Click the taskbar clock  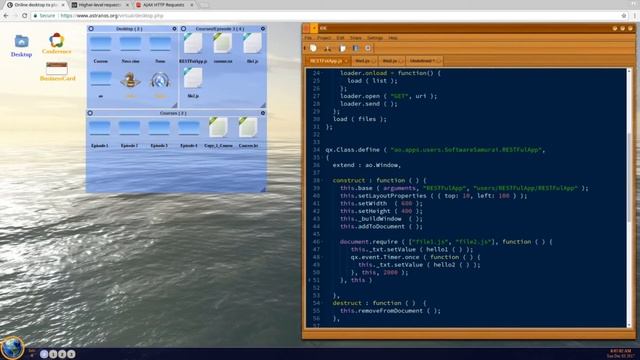click(x=619, y=353)
